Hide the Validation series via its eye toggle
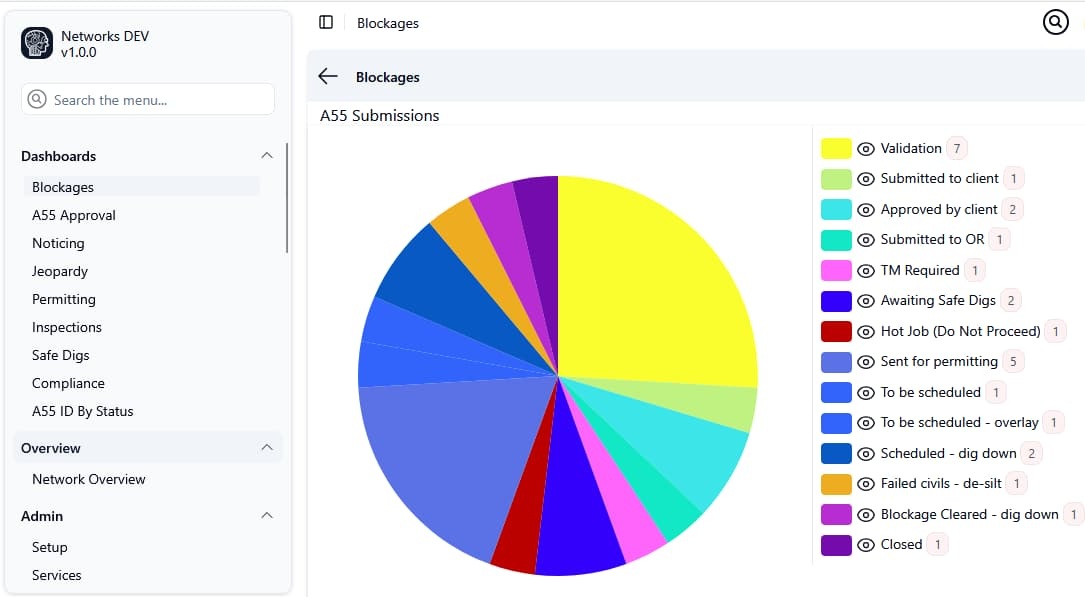1085x597 pixels. click(866, 147)
